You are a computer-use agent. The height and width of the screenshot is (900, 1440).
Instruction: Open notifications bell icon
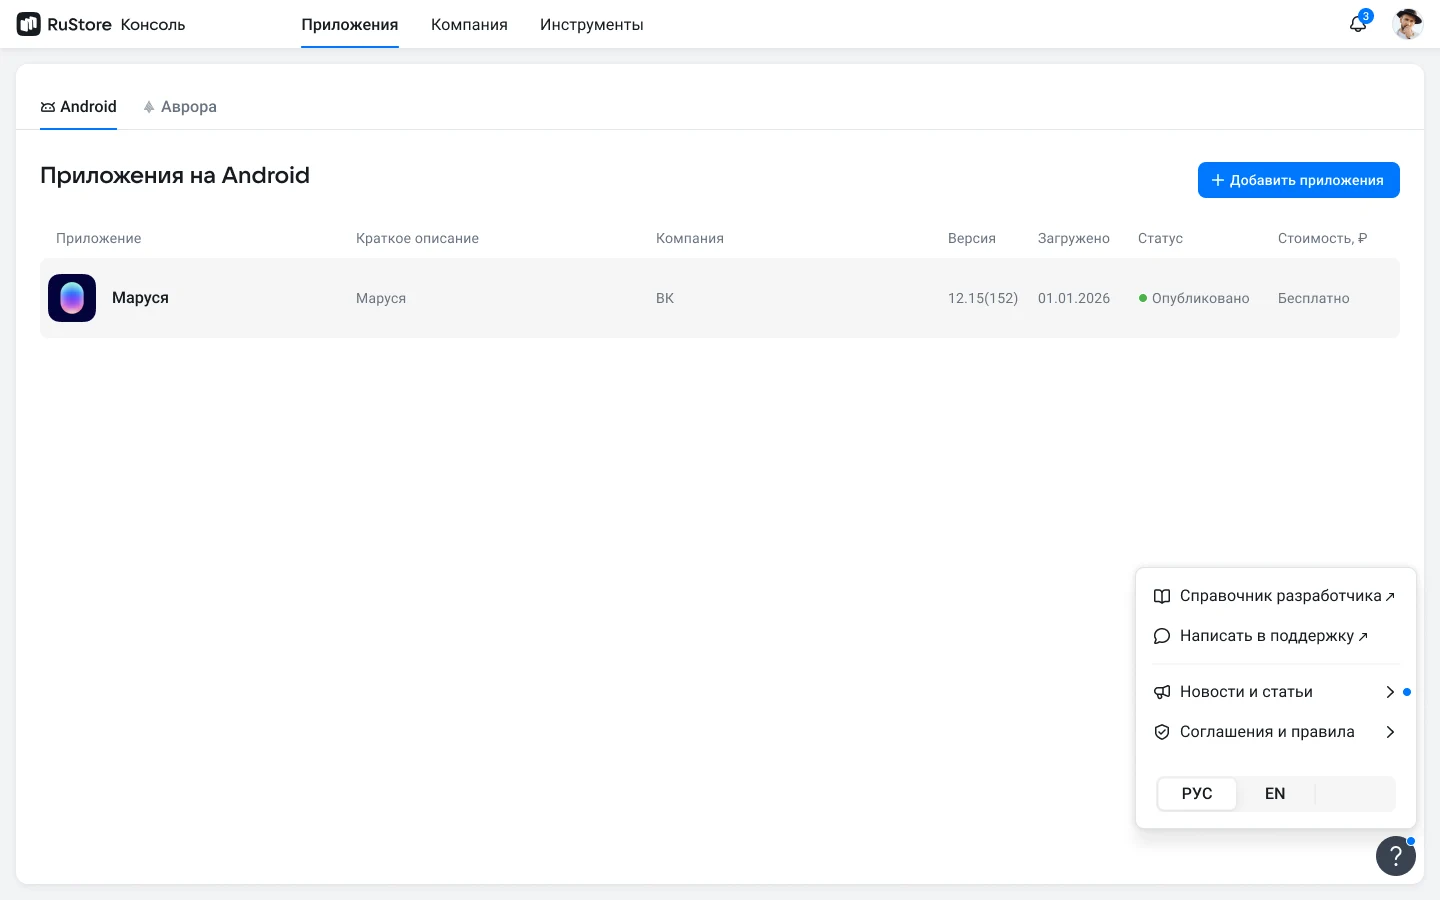pyautogui.click(x=1358, y=23)
